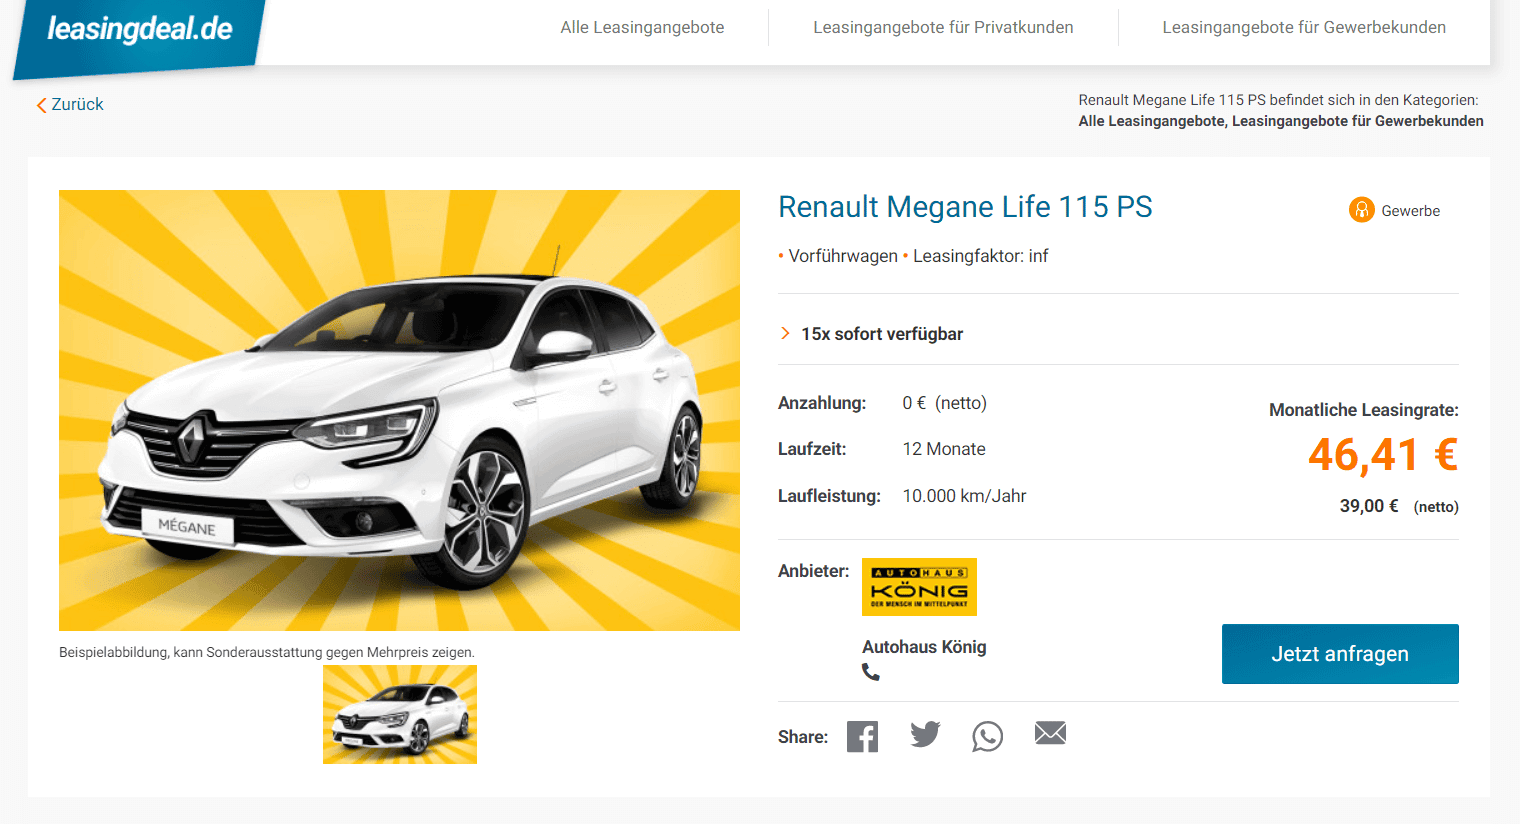The height and width of the screenshot is (824, 1520).
Task: Go back via Zurück link
Action: point(70,104)
